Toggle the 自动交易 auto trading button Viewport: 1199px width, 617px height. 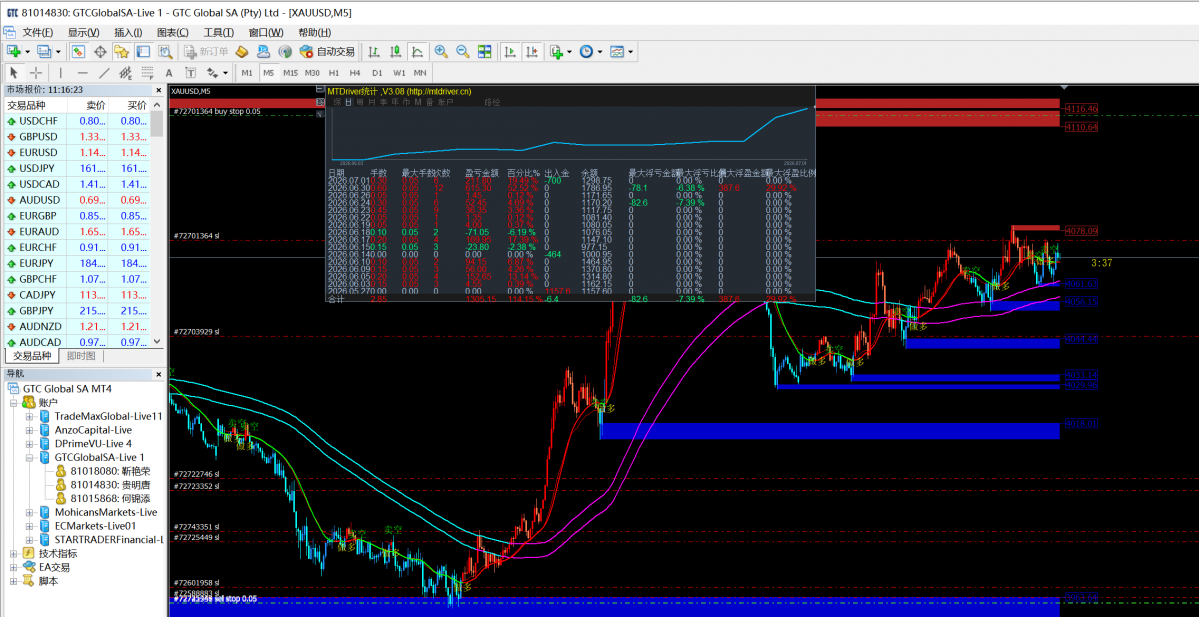click(327, 51)
